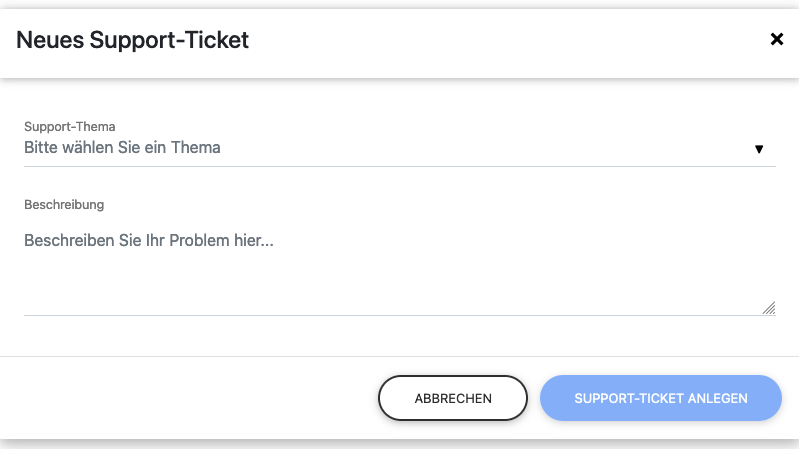This screenshot has width=799, height=449.
Task: Click the black triangle next to Thema field
Action: pos(759,149)
